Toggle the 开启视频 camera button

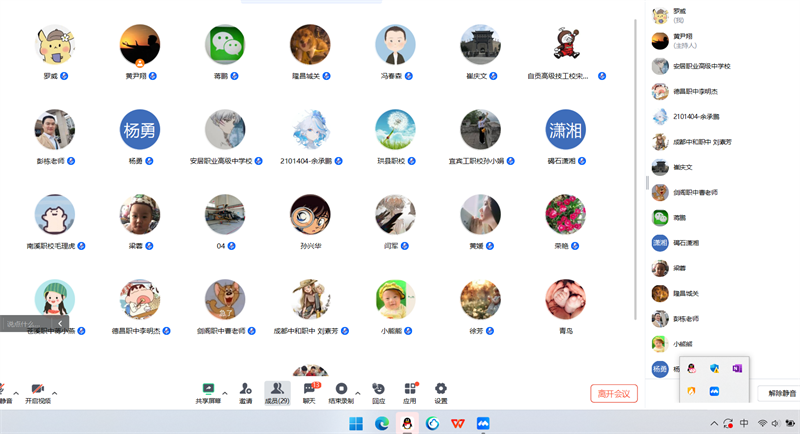pos(37,390)
